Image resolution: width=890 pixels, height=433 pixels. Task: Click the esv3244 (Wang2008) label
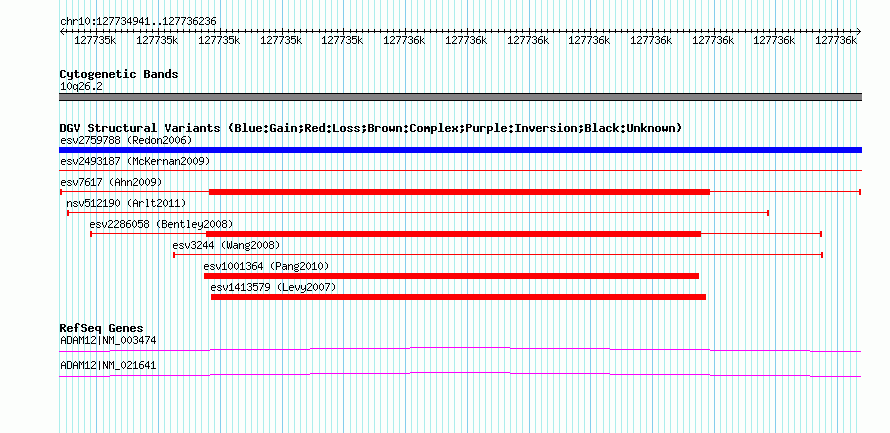coord(226,245)
